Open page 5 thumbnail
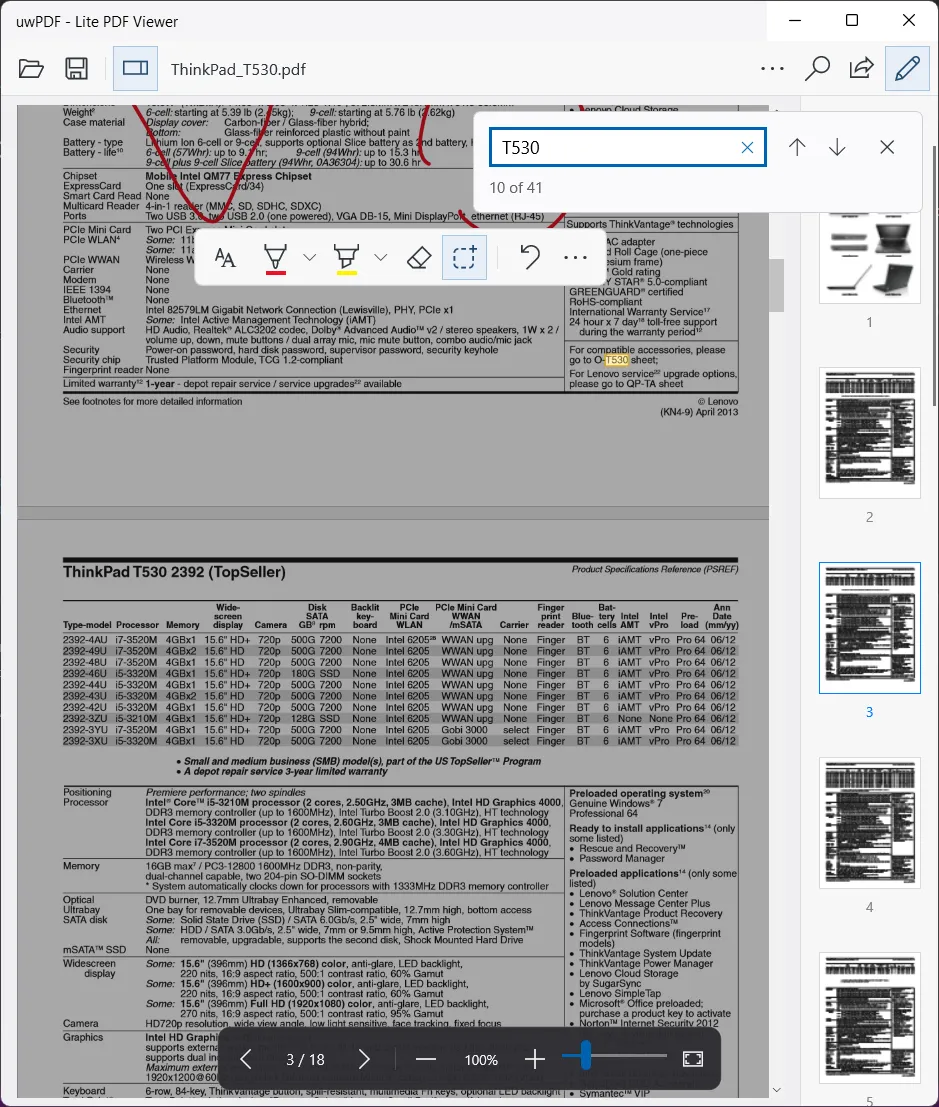 (x=870, y=1017)
